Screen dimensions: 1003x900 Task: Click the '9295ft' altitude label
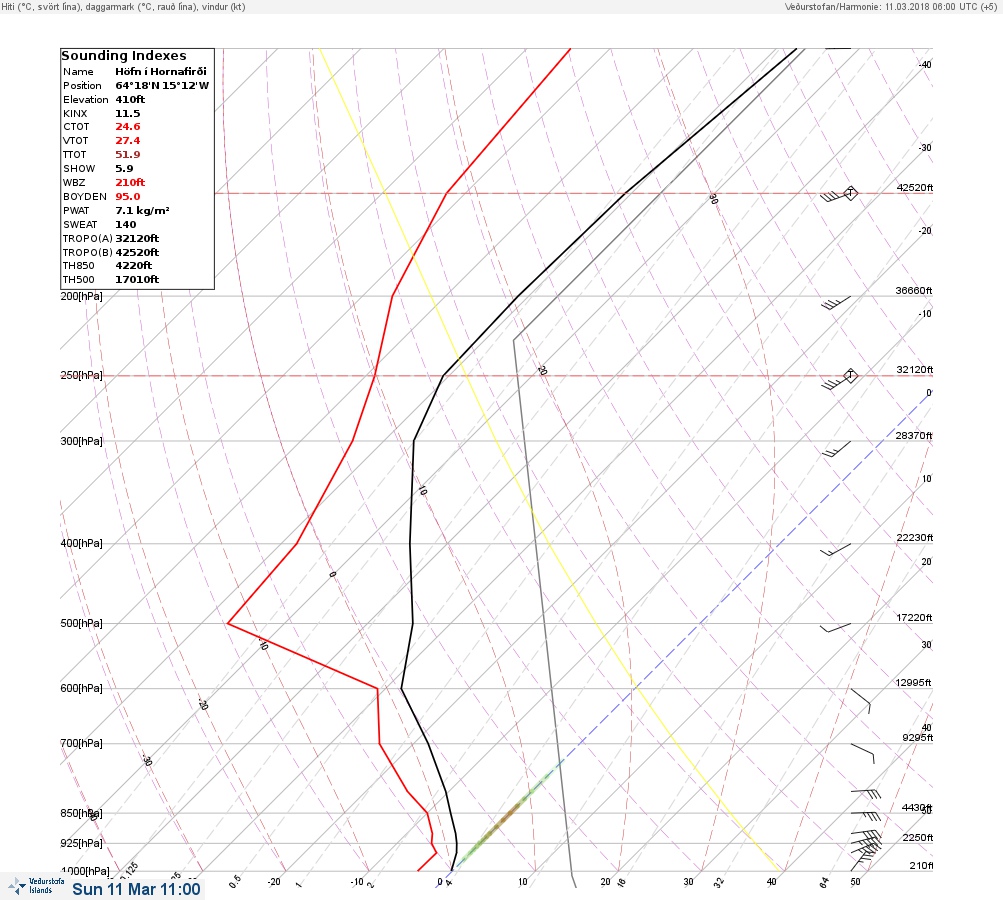[x=917, y=738]
